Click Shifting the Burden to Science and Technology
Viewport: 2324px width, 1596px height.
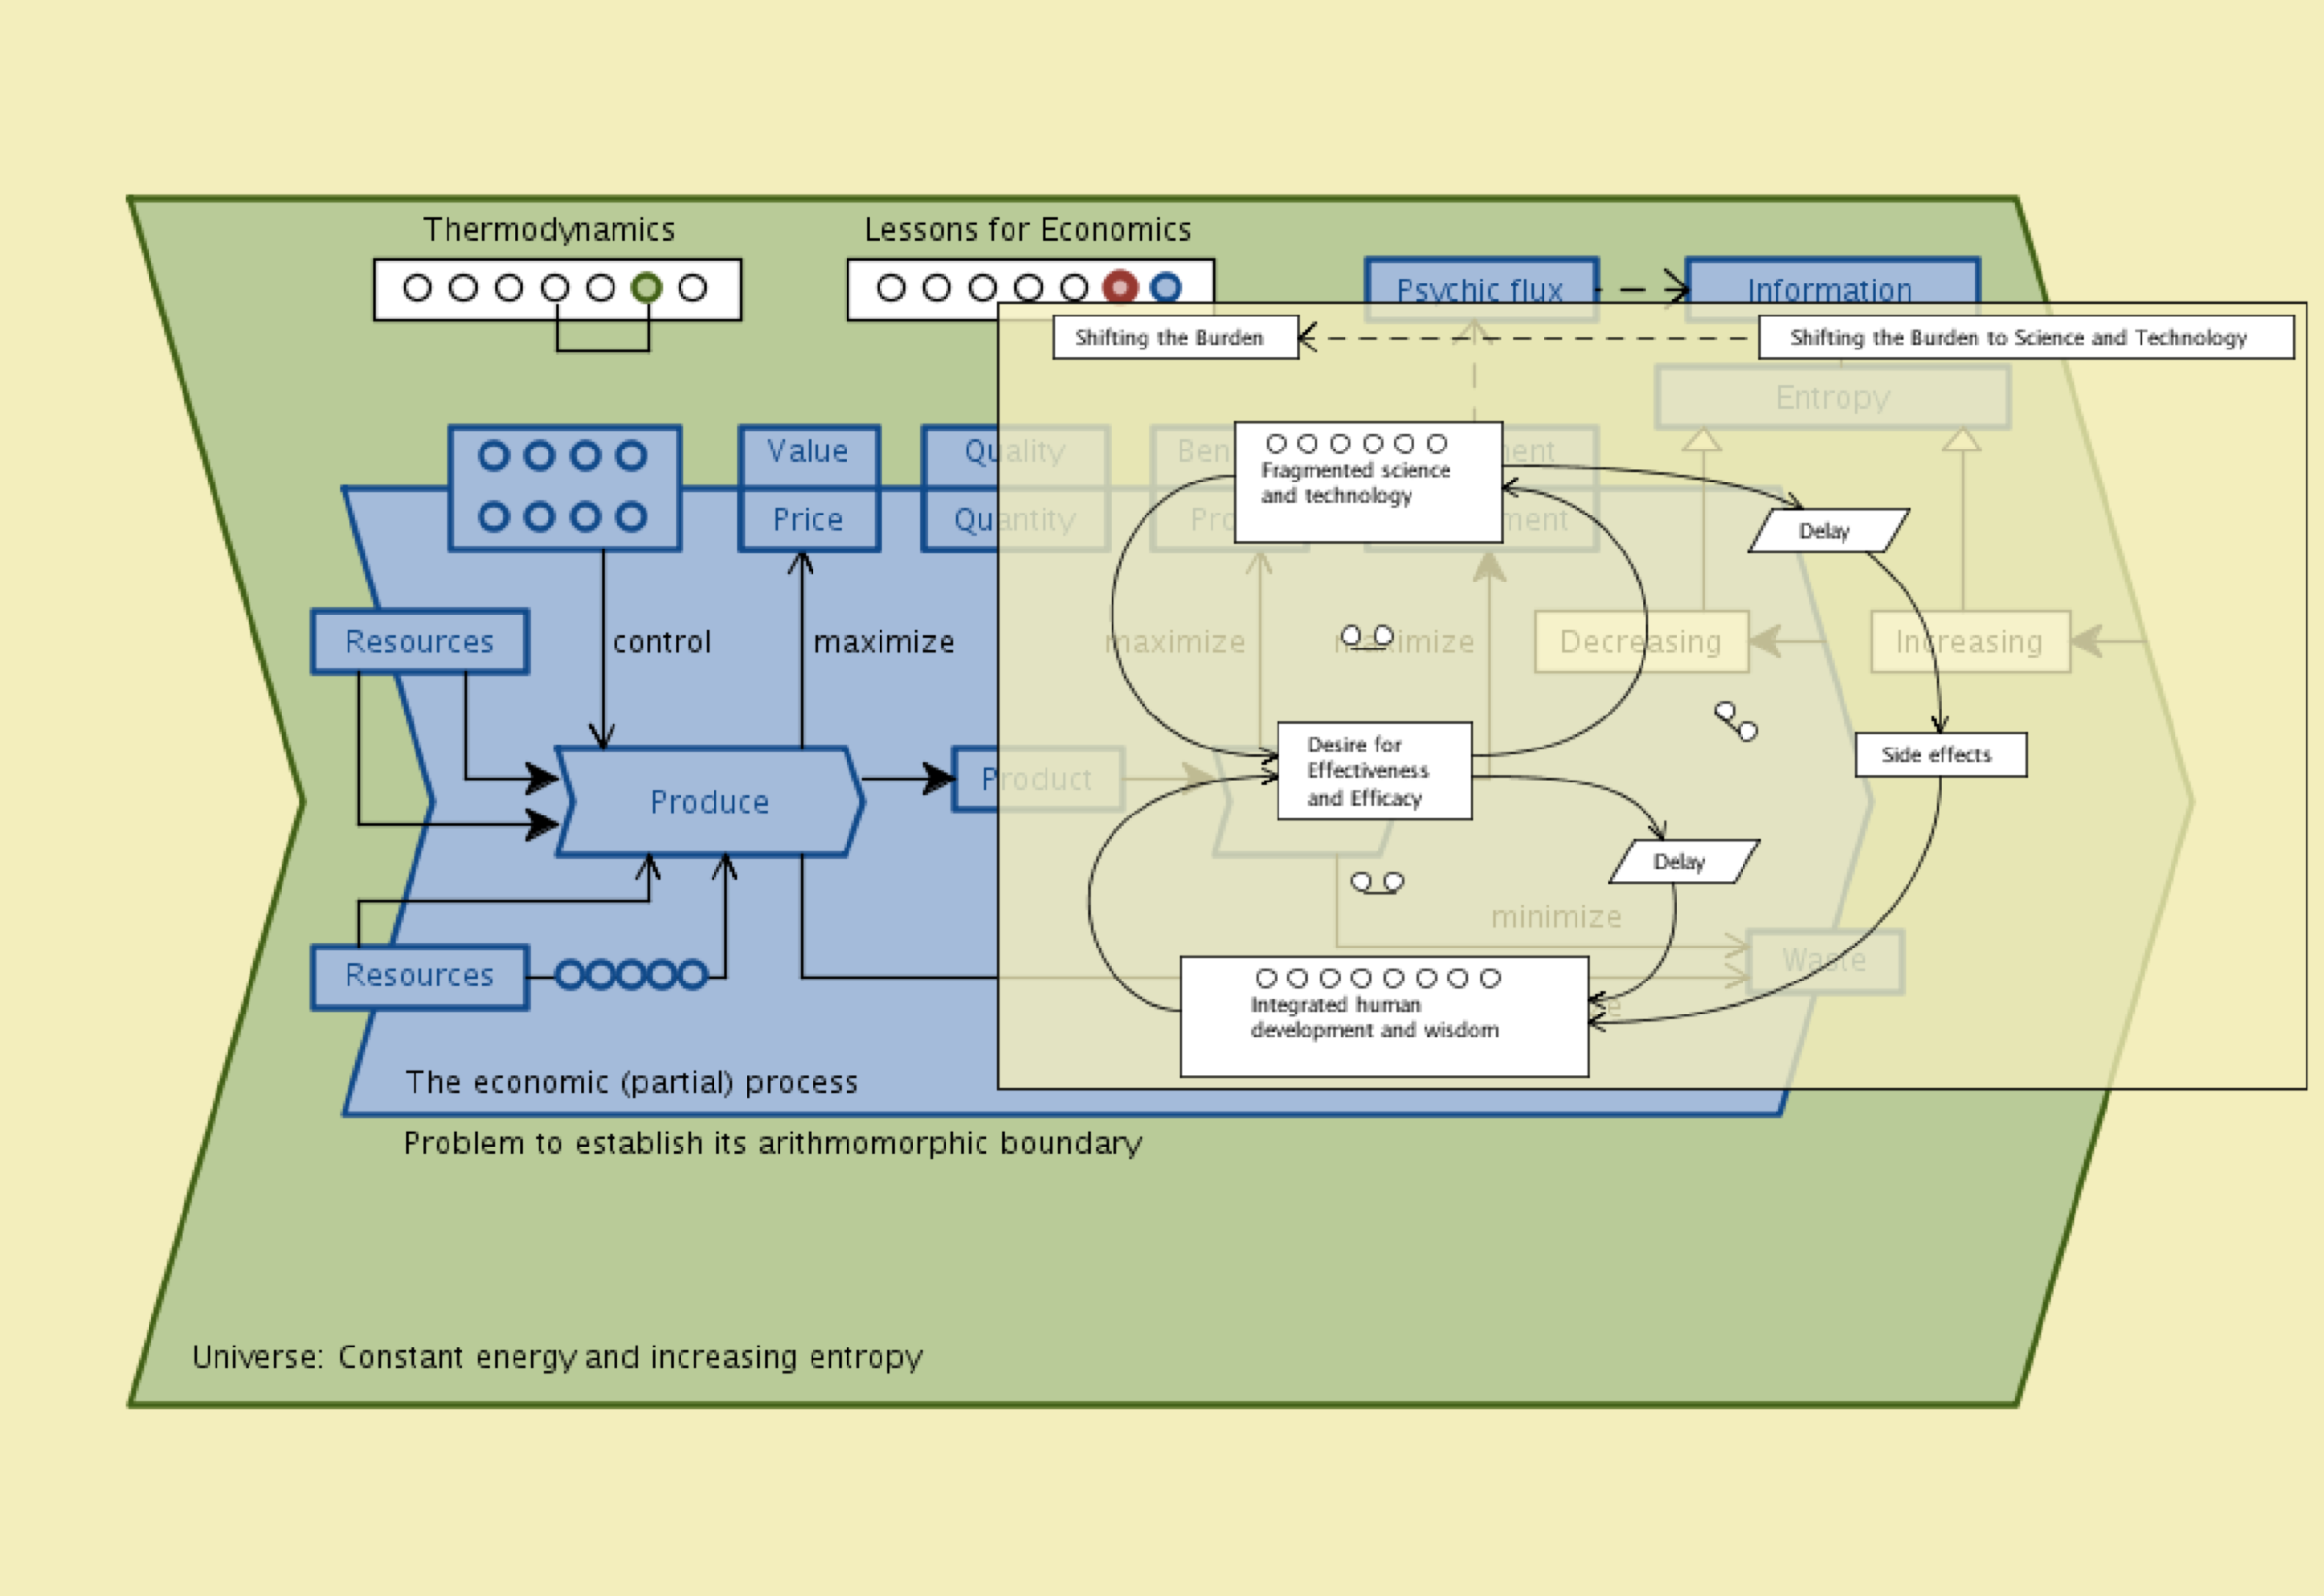(x=2024, y=338)
